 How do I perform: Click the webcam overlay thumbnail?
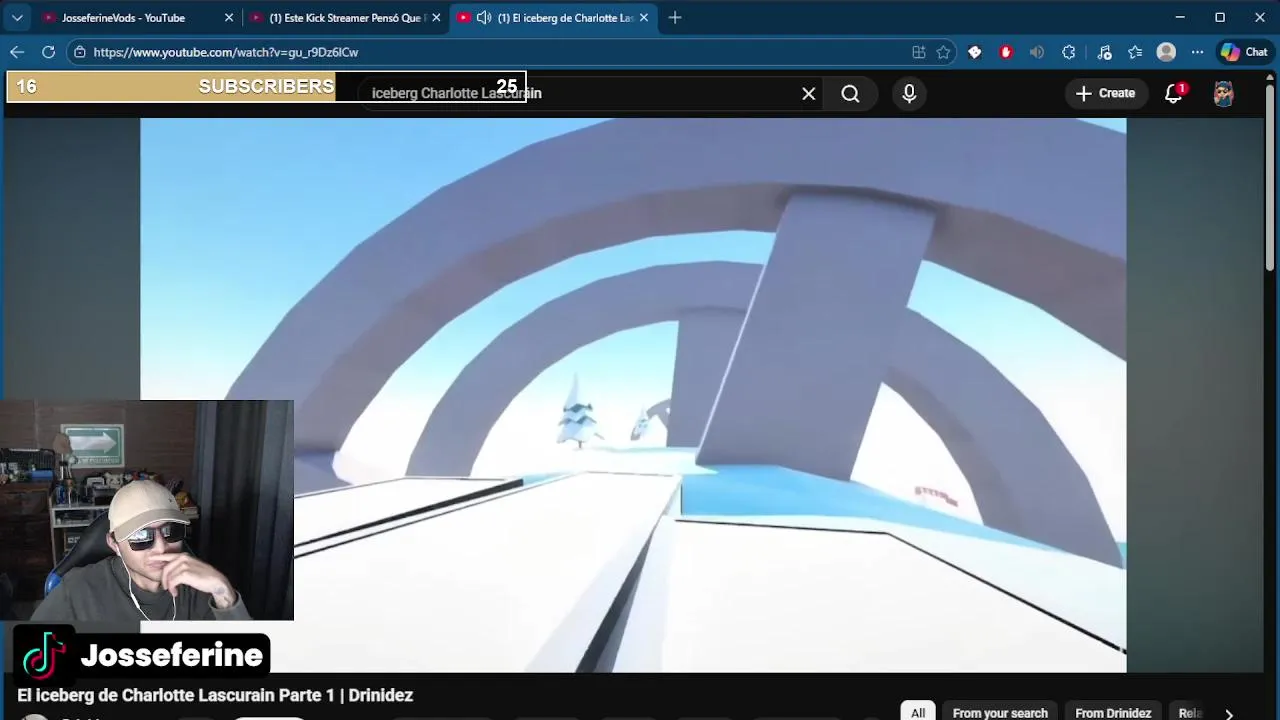pos(147,510)
